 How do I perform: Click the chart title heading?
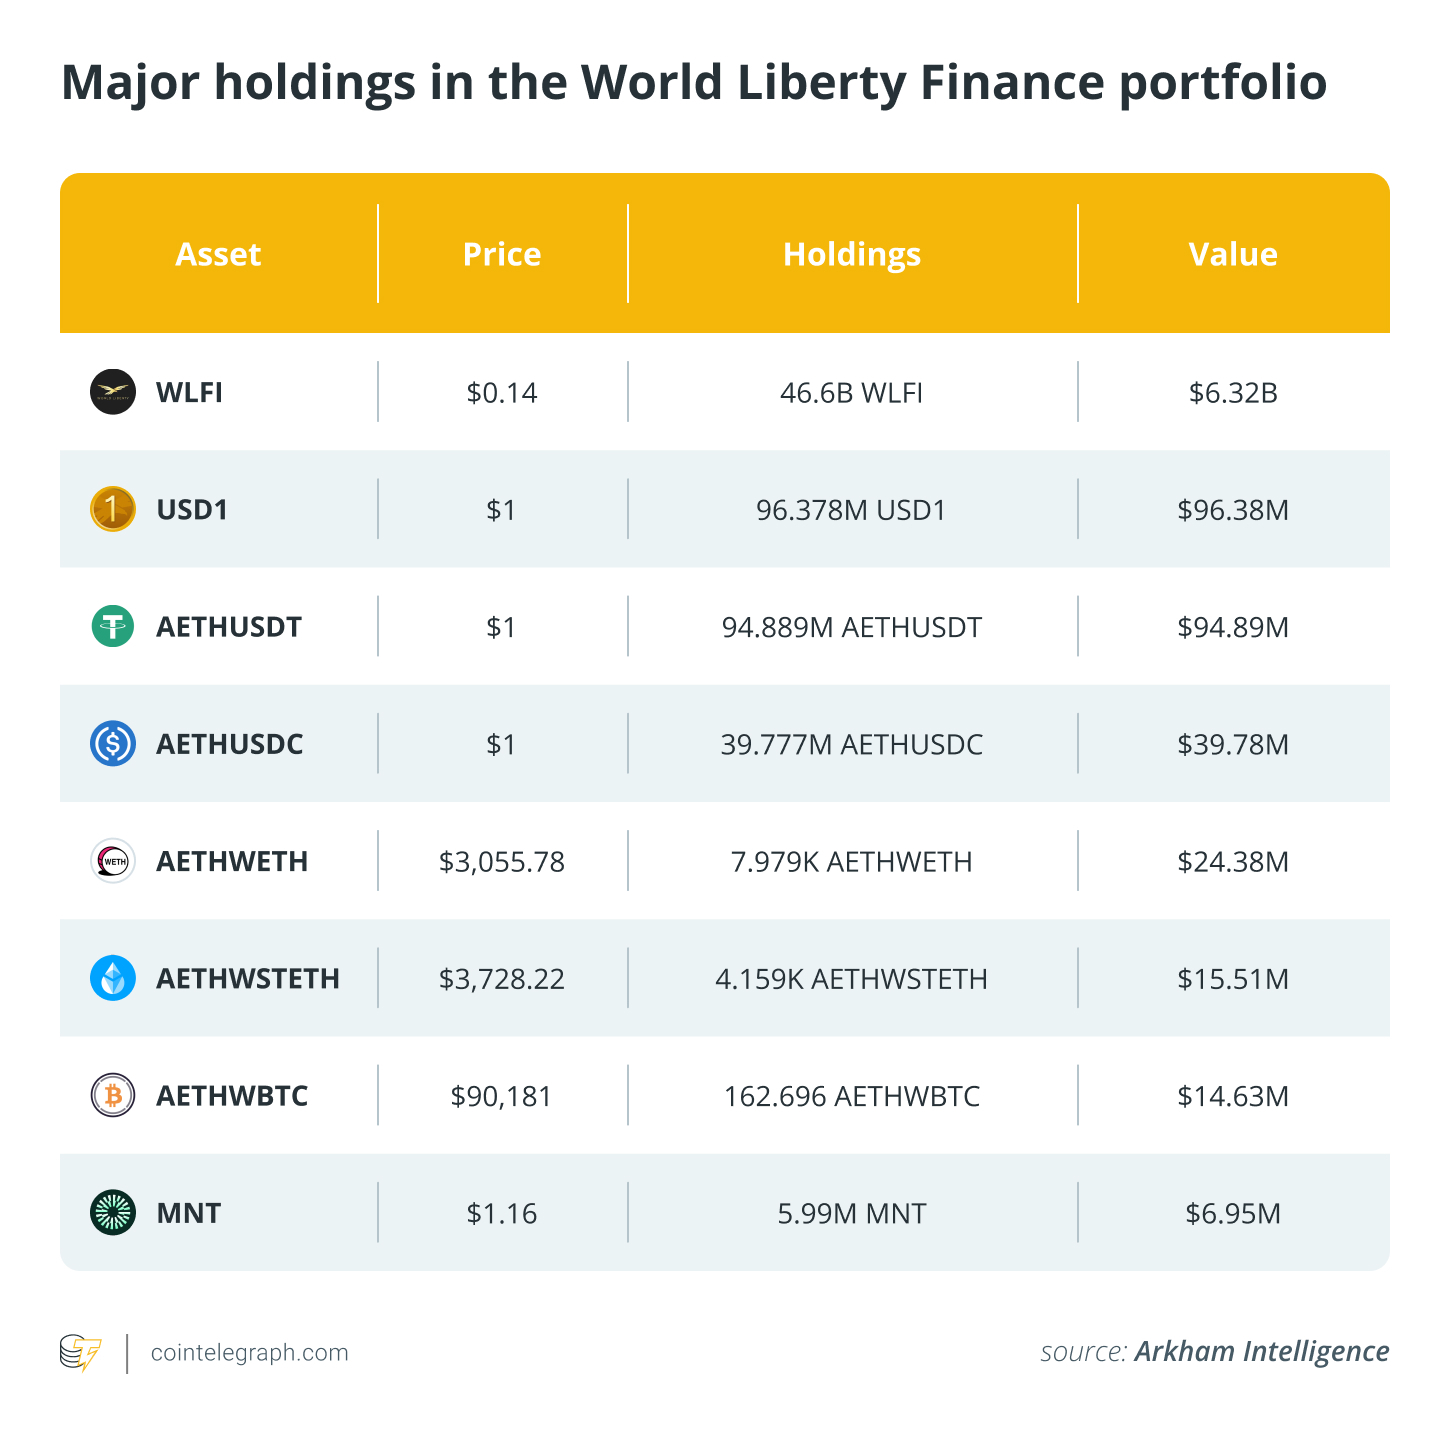[694, 82]
